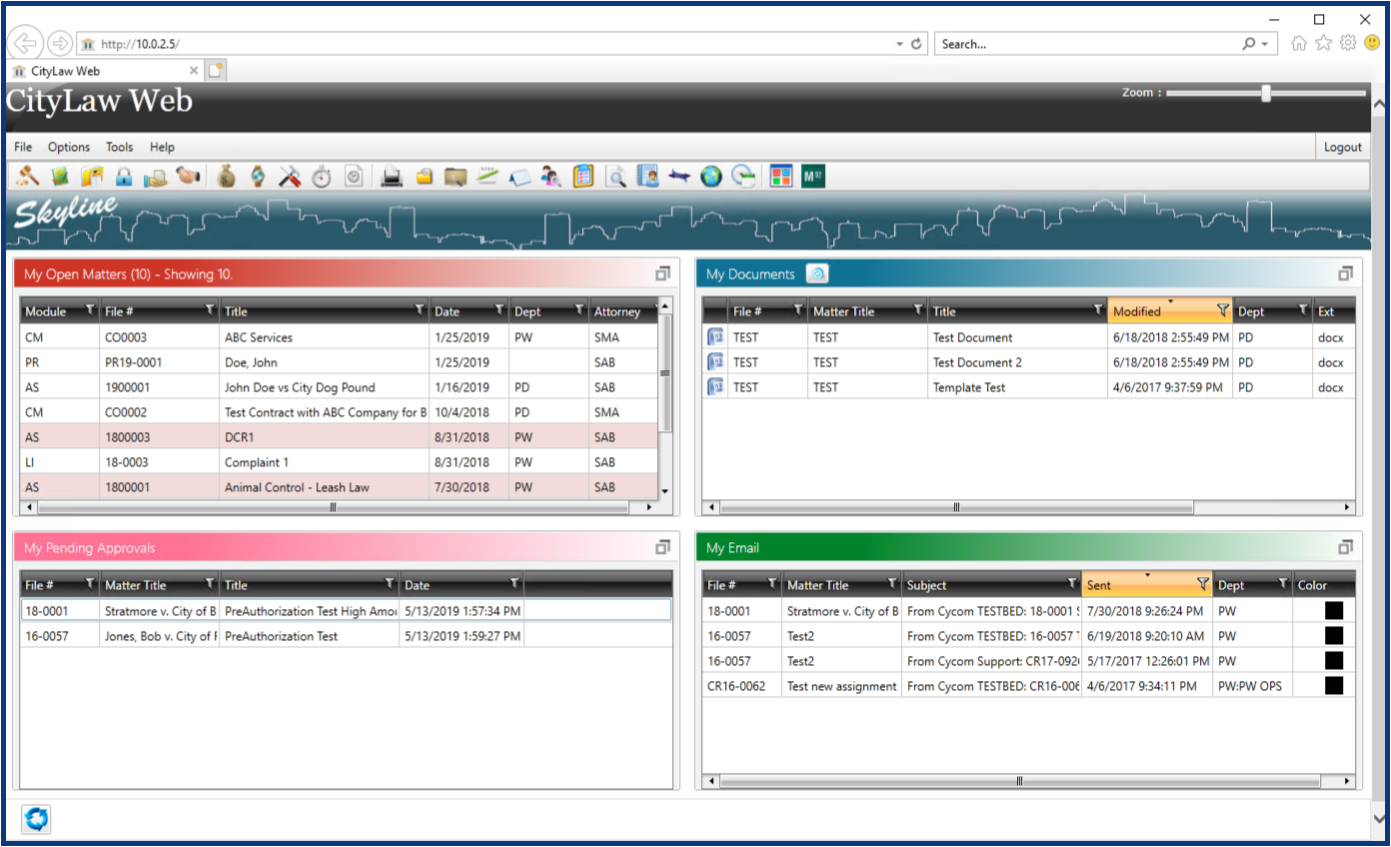1391x847 pixels.
Task: Adjust the Zoom slider at top right
Action: pyautogui.click(x=1264, y=92)
